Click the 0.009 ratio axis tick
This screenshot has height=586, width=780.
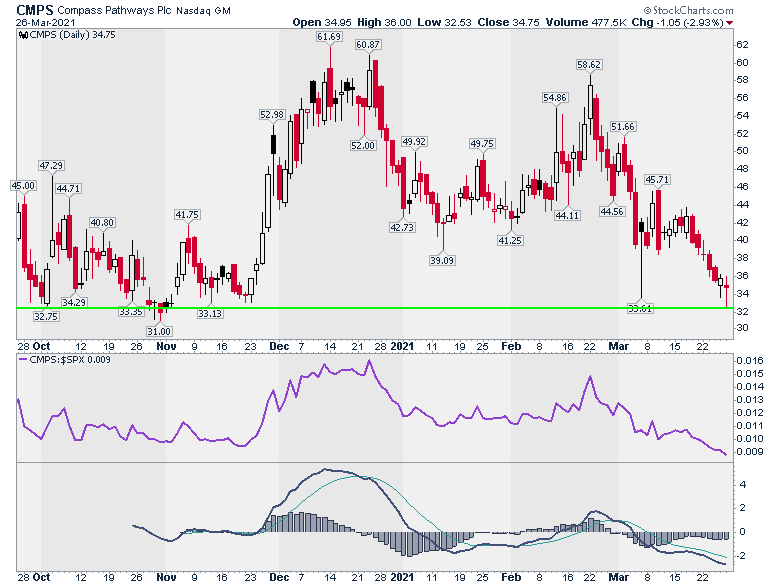(x=750, y=452)
